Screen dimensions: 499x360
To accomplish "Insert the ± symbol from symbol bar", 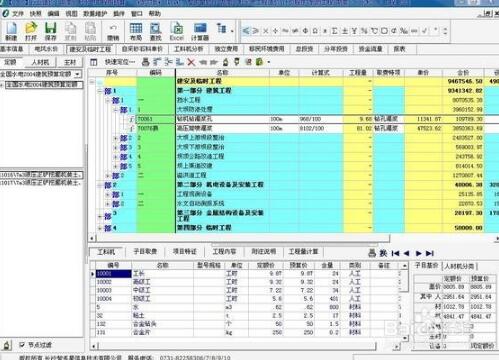I will [x=345, y=31].
